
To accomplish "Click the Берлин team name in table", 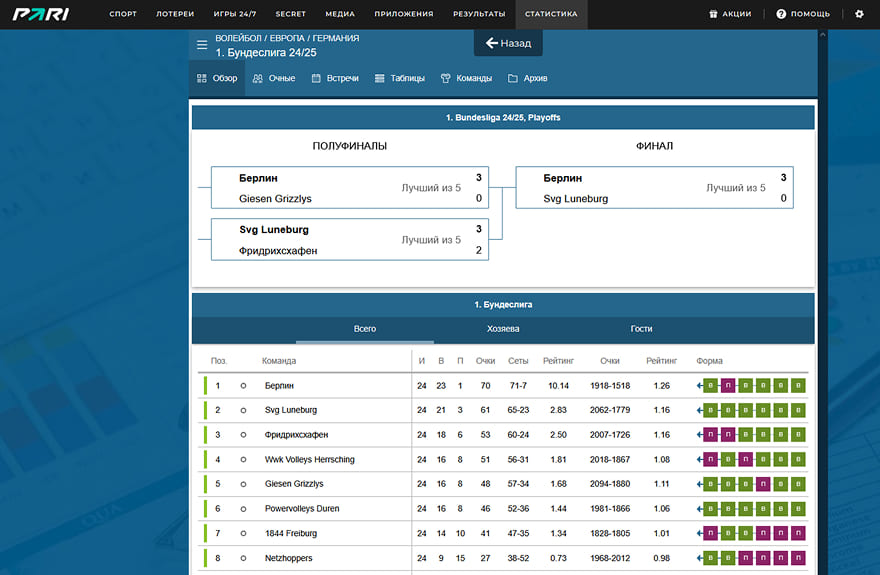I will click(x=279, y=386).
